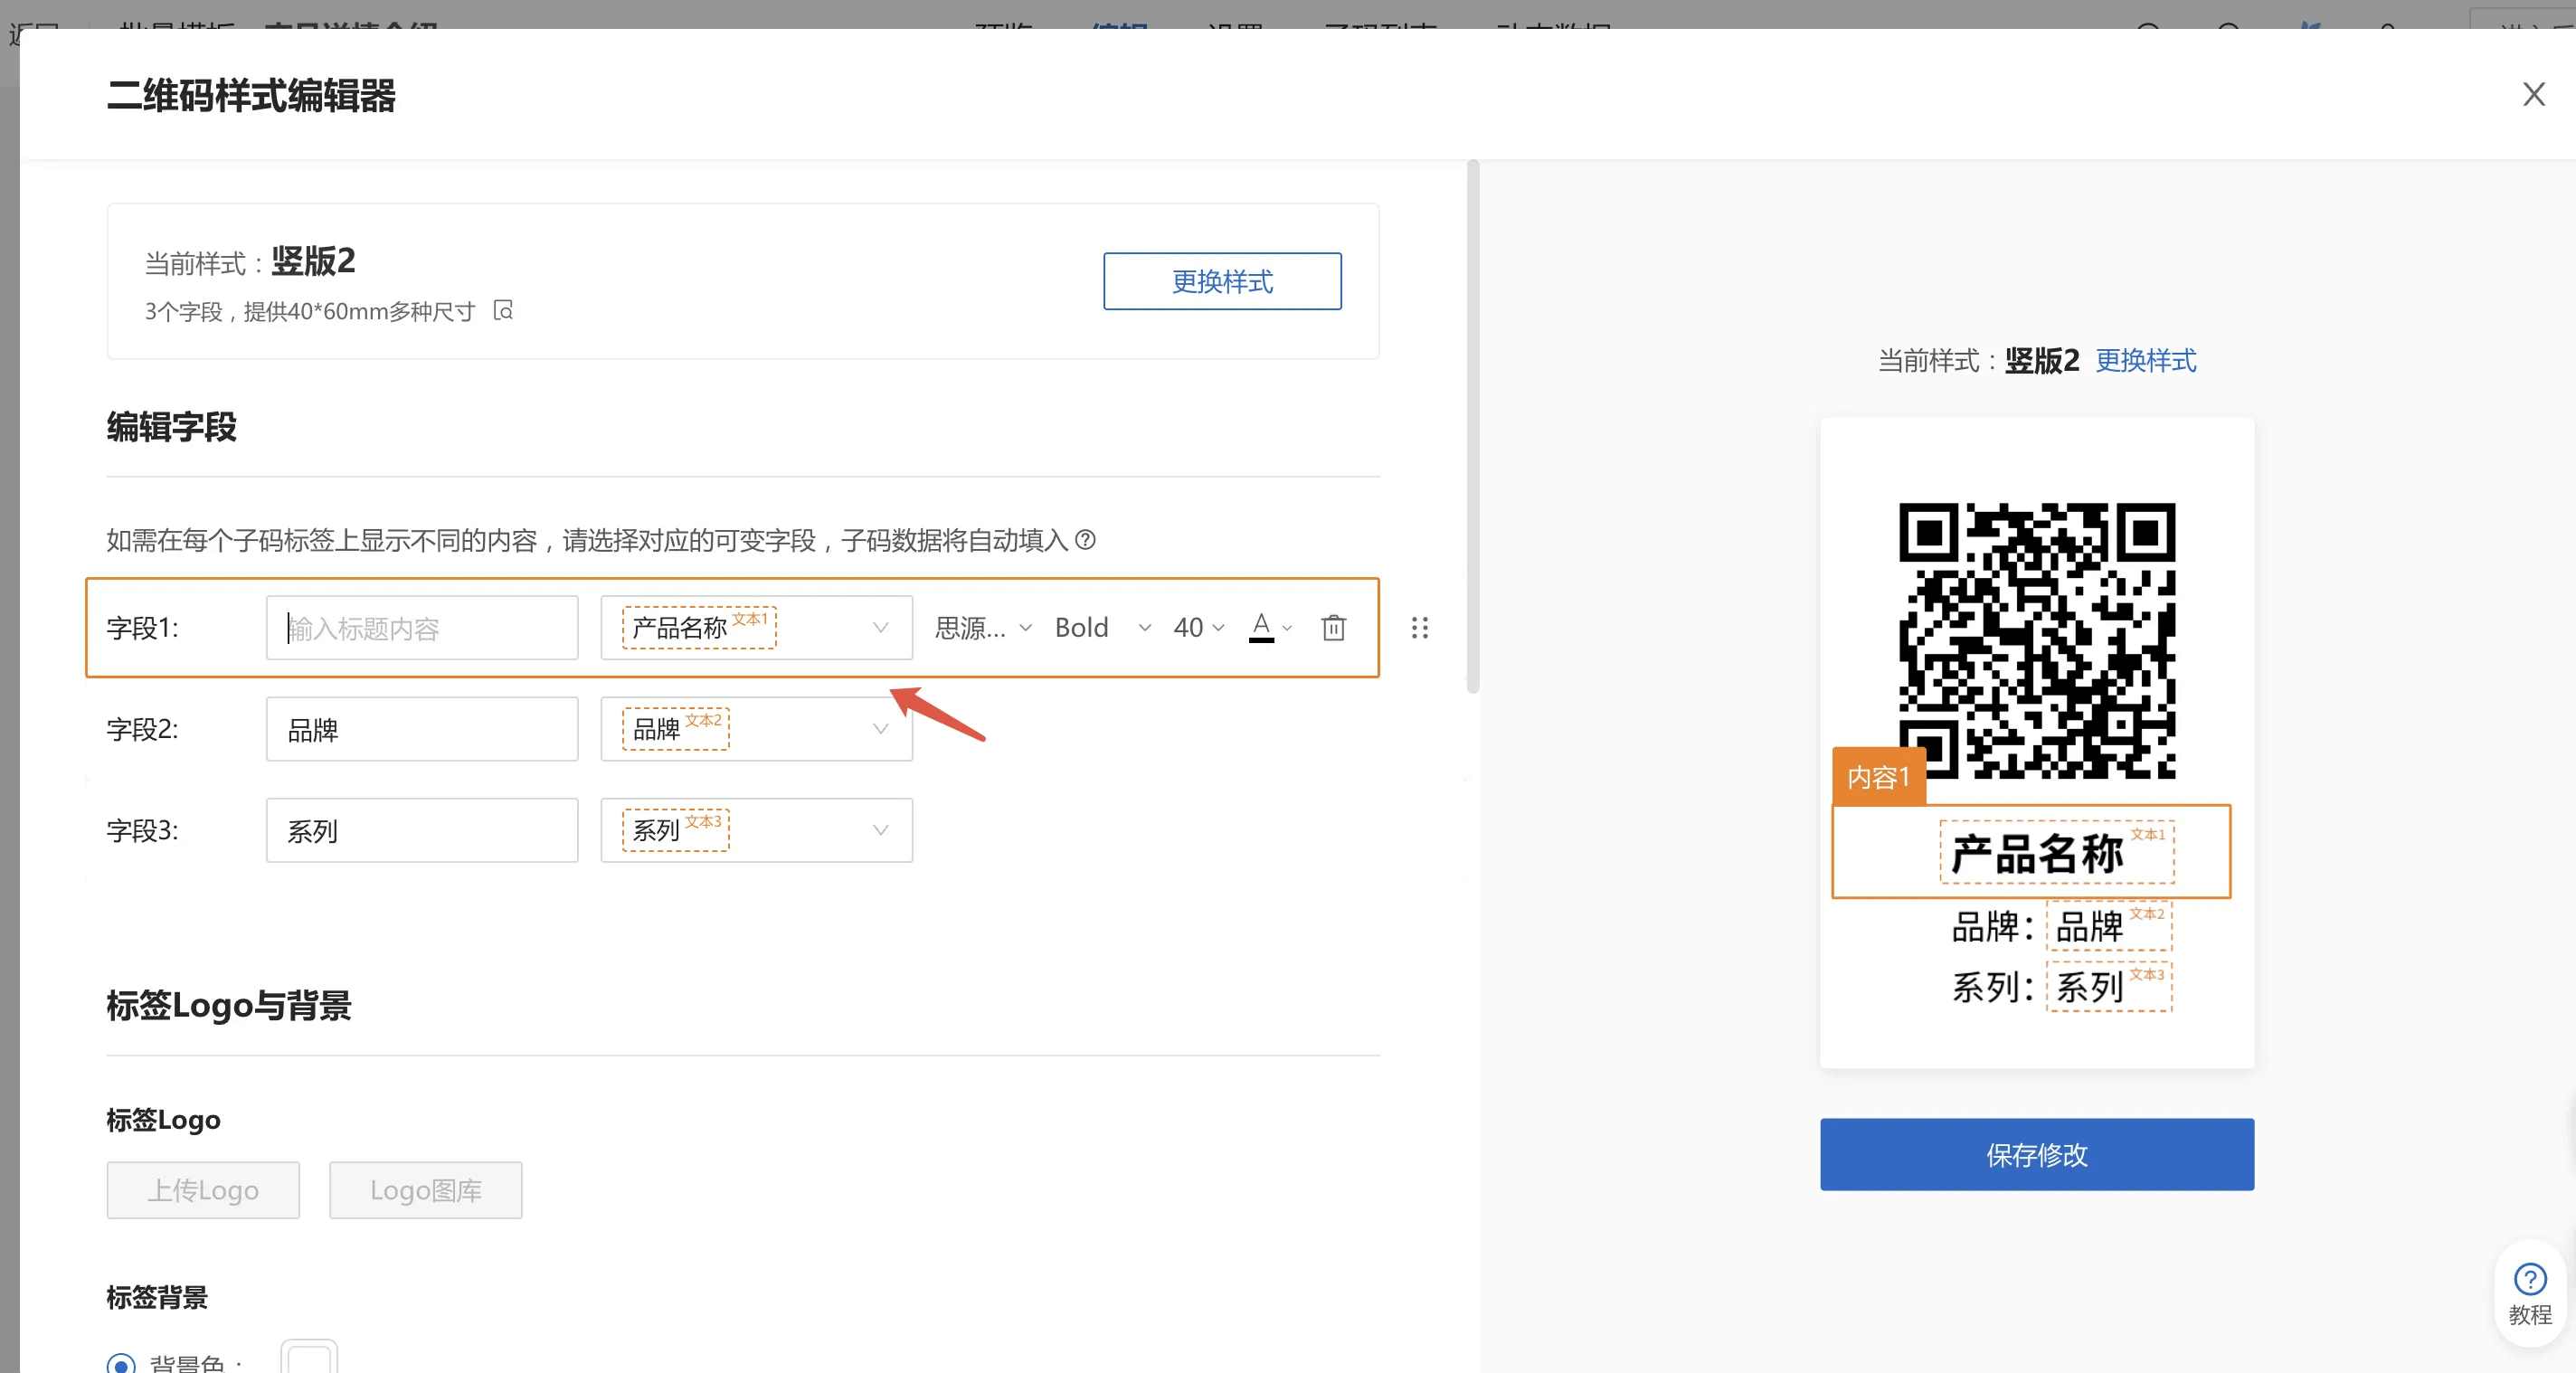This screenshot has width=2576, height=1373.
Task: Click the 标签Logo与背景 section heading
Action: tap(229, 1006)
